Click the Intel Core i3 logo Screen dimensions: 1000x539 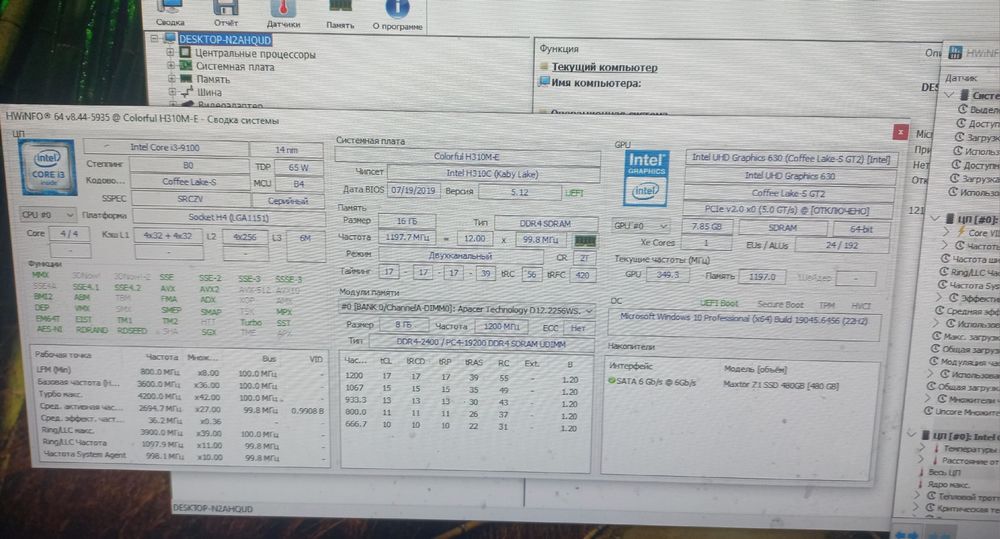48,168
